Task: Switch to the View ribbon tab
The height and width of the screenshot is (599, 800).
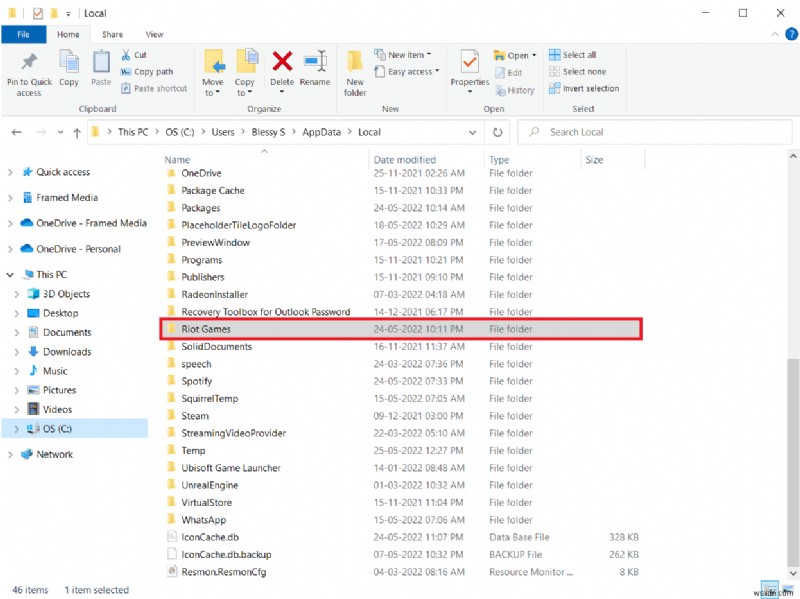Action: point(154,33)
